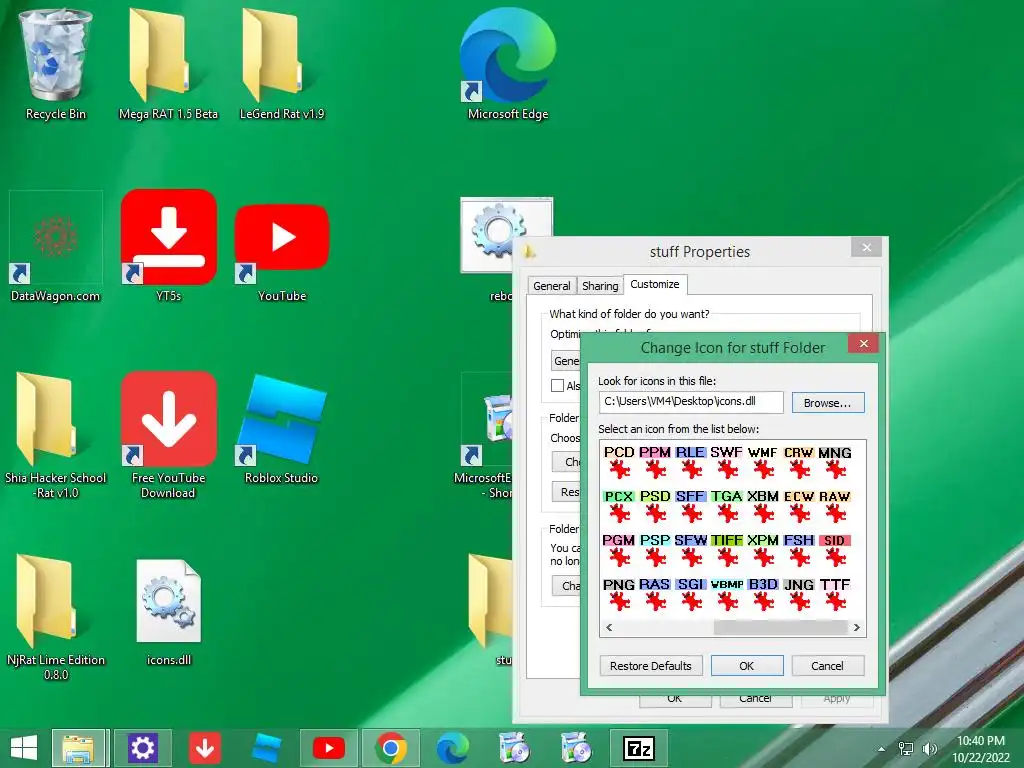Select the WMF icon
1024x768 pixels.
coord(762,462)
